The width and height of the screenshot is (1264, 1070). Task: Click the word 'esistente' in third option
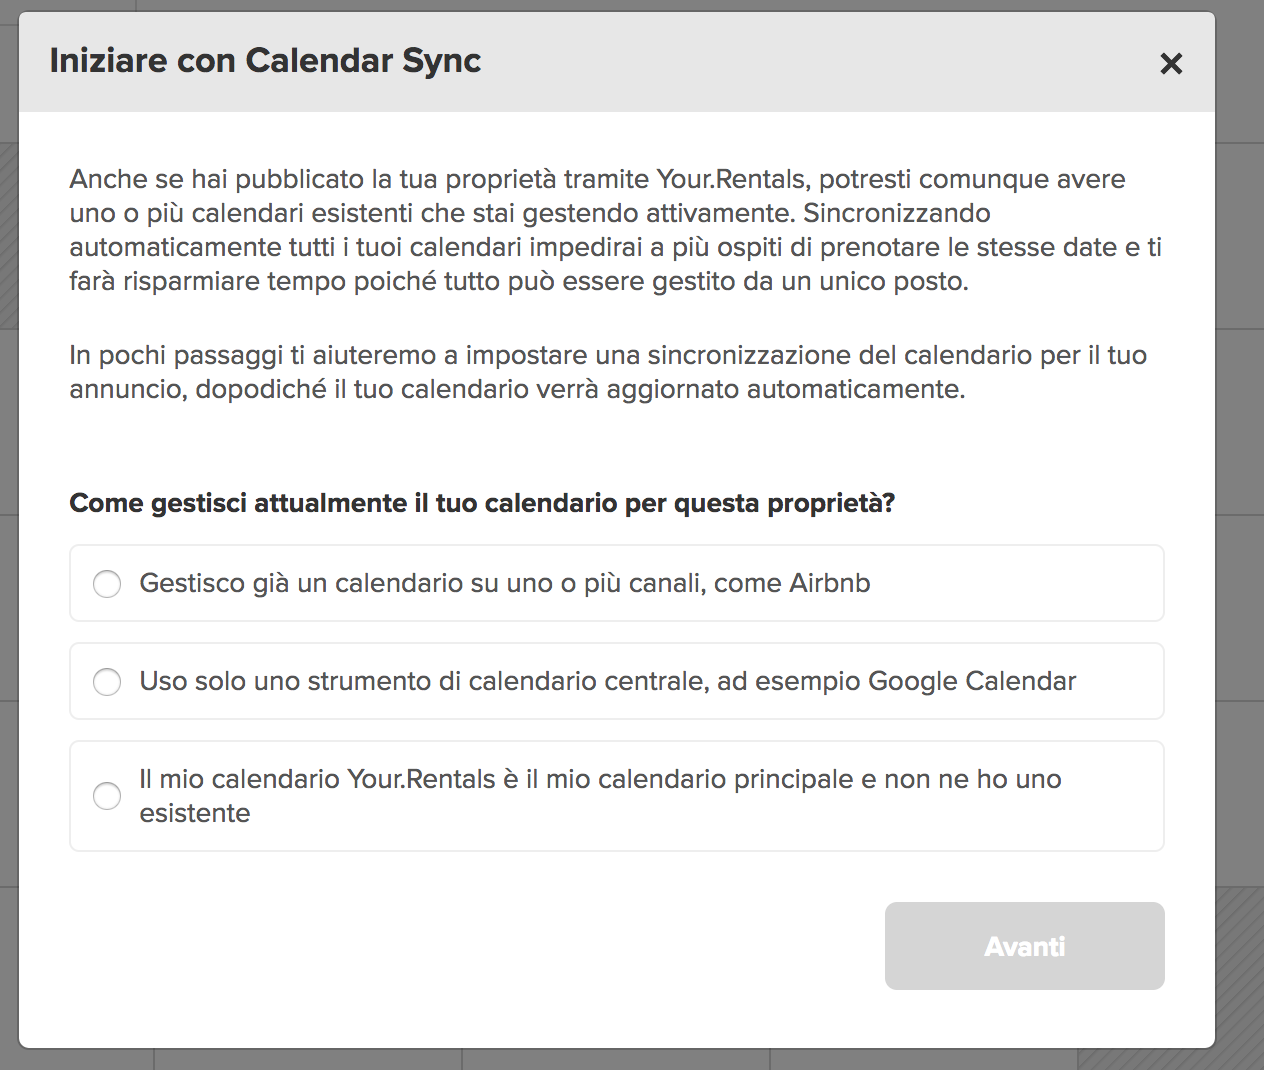coord(195,813)
